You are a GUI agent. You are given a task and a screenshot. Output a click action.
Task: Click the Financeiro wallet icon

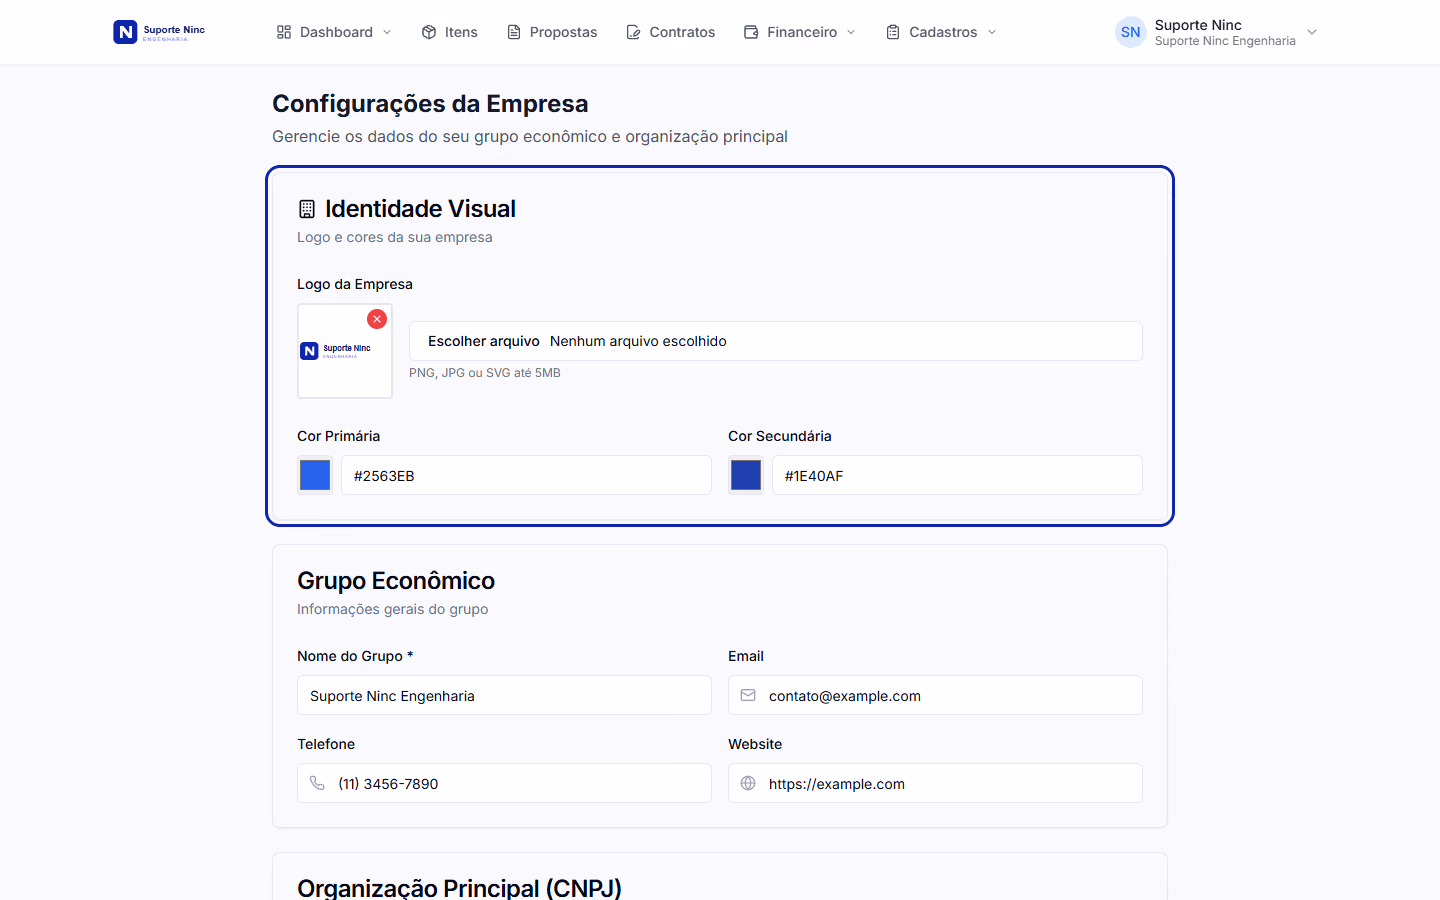751,32
